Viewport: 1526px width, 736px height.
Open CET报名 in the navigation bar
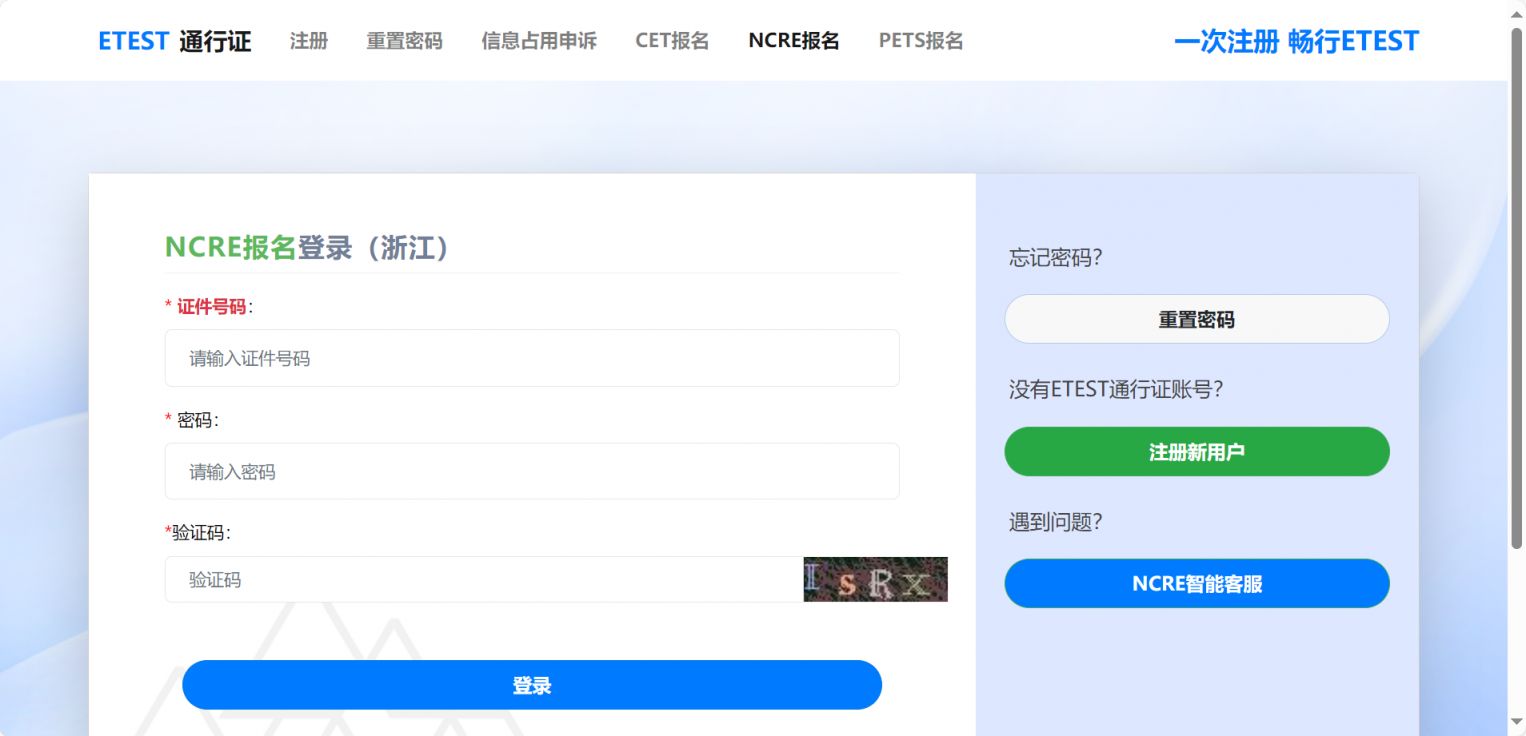pyautogui.click(x=672, y=41)
